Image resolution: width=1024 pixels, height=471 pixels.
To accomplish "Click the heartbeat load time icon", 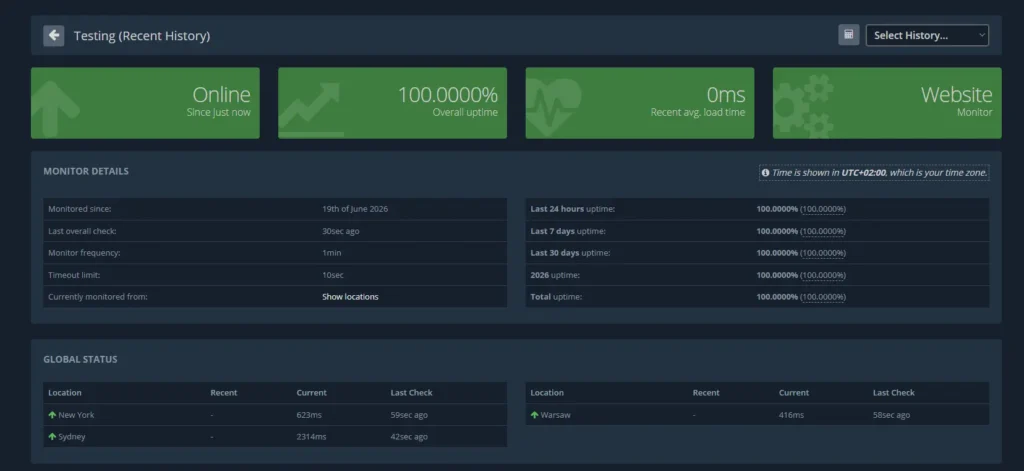I will pos(552,107).
